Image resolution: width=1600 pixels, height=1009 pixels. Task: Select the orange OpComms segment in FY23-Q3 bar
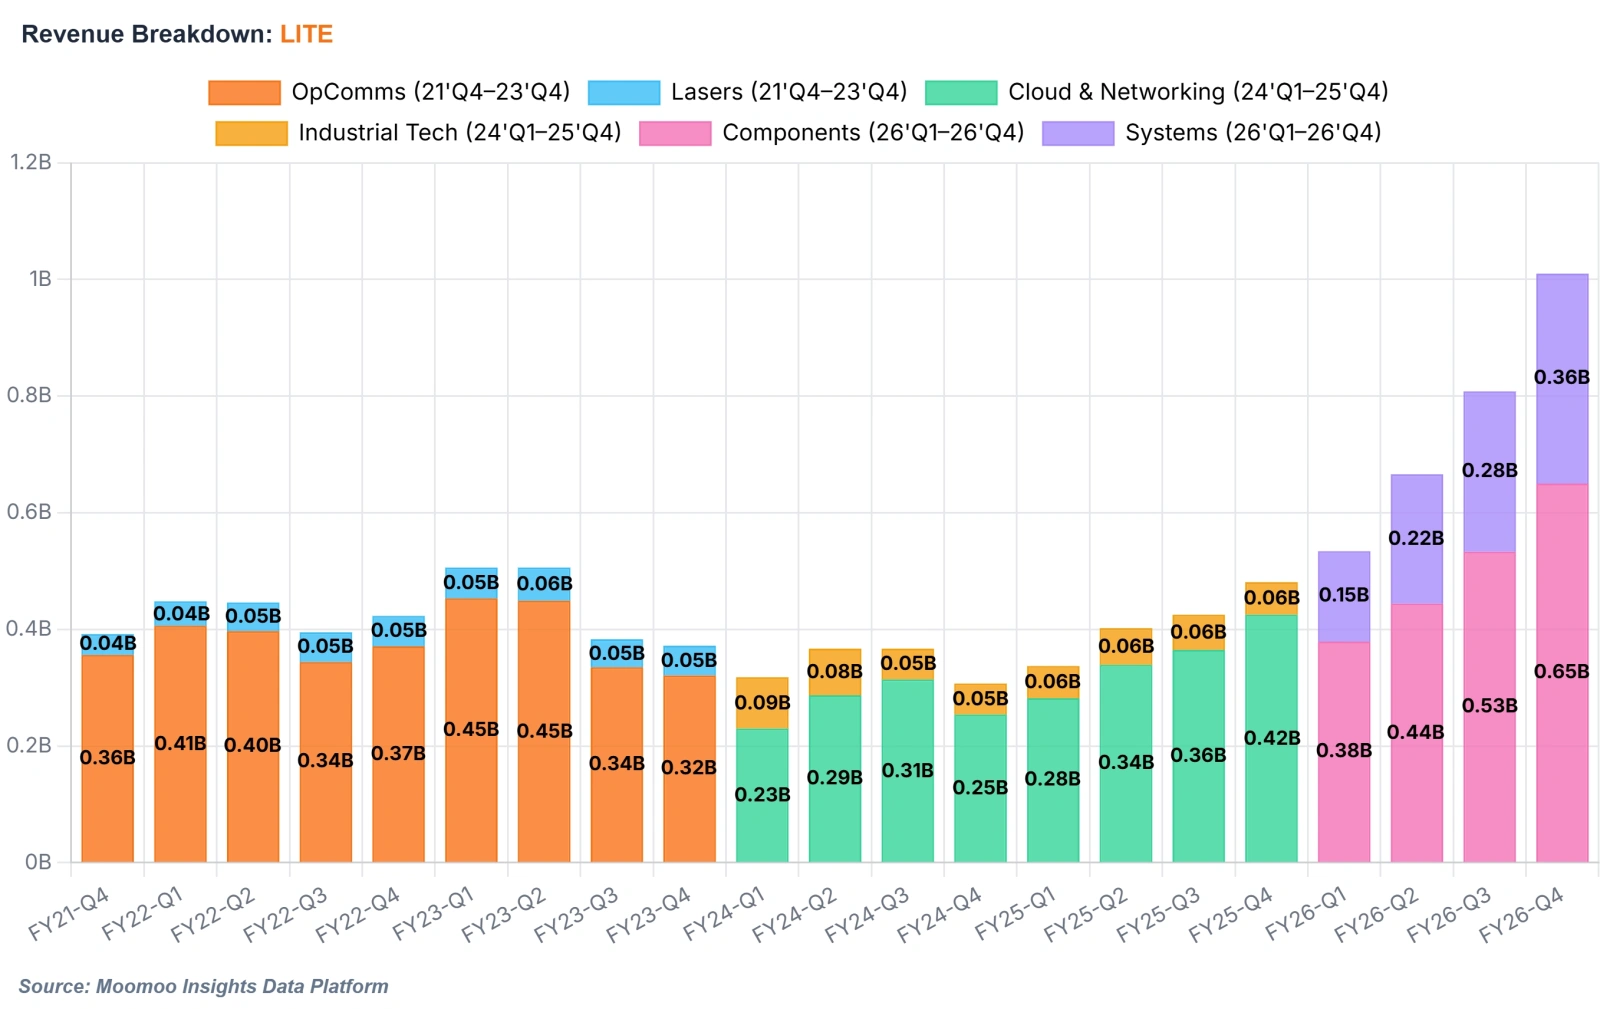(617, 764)
